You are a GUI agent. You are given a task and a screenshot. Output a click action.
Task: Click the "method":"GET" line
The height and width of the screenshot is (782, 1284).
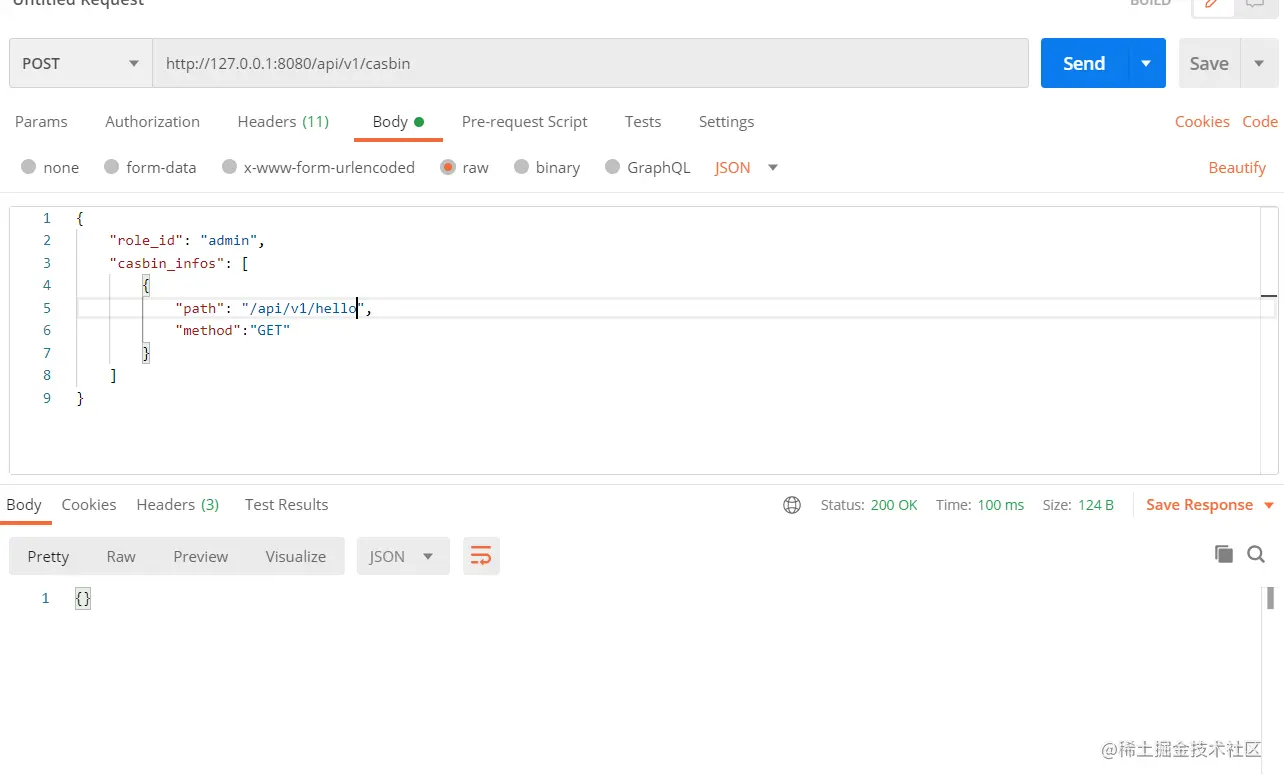coord(232,330)
